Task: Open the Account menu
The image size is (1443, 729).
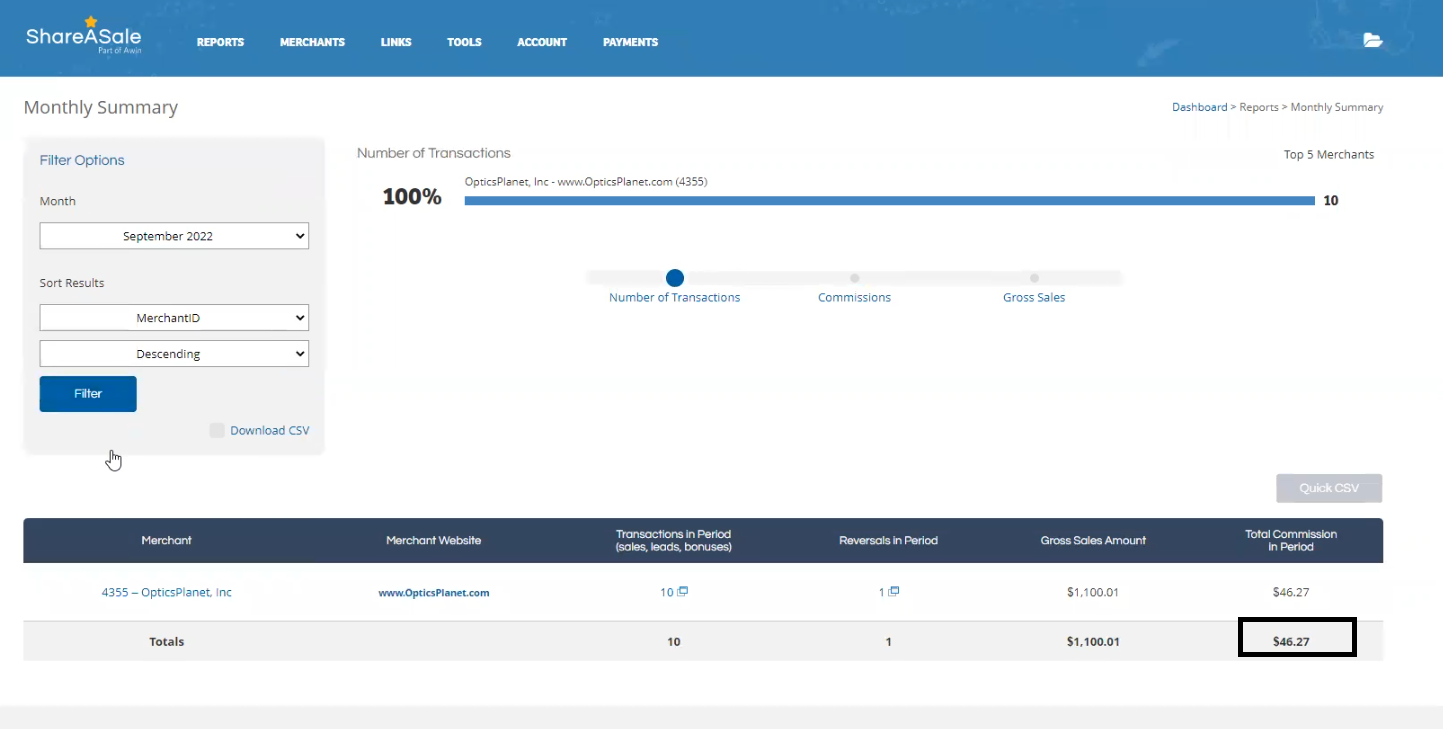Action: tap(542, 42)
